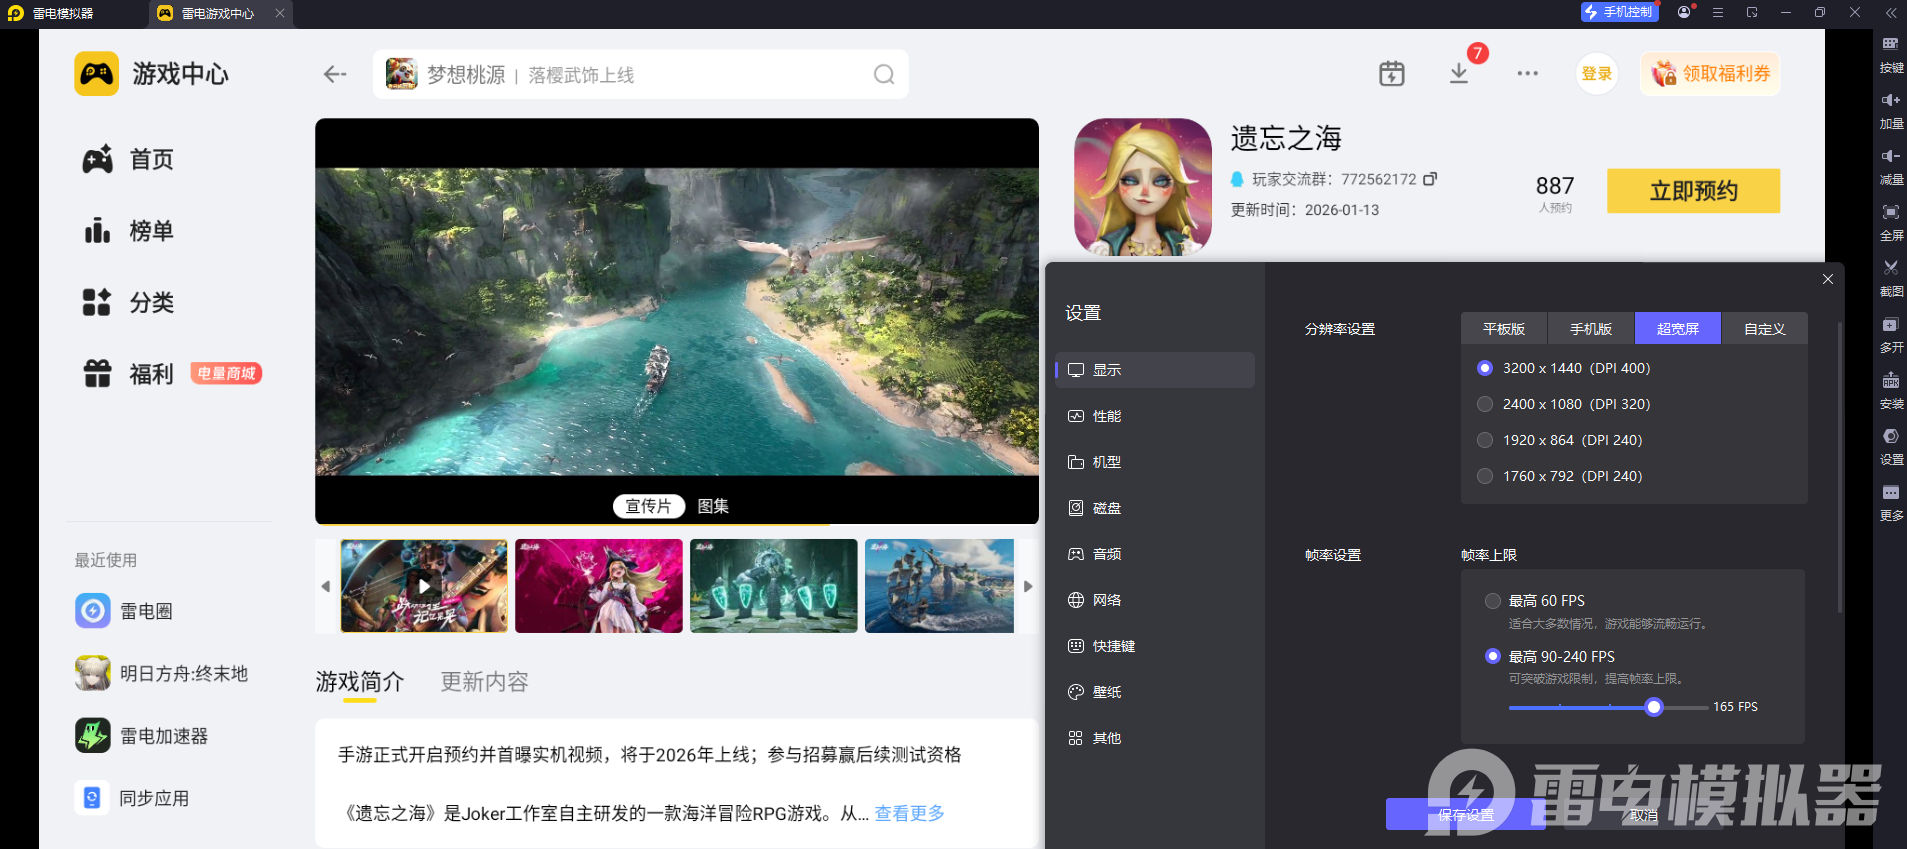Open the multi-instance manager icon
The width and height of the screenshot is (1907, 849).
(x=1890, y=325)
